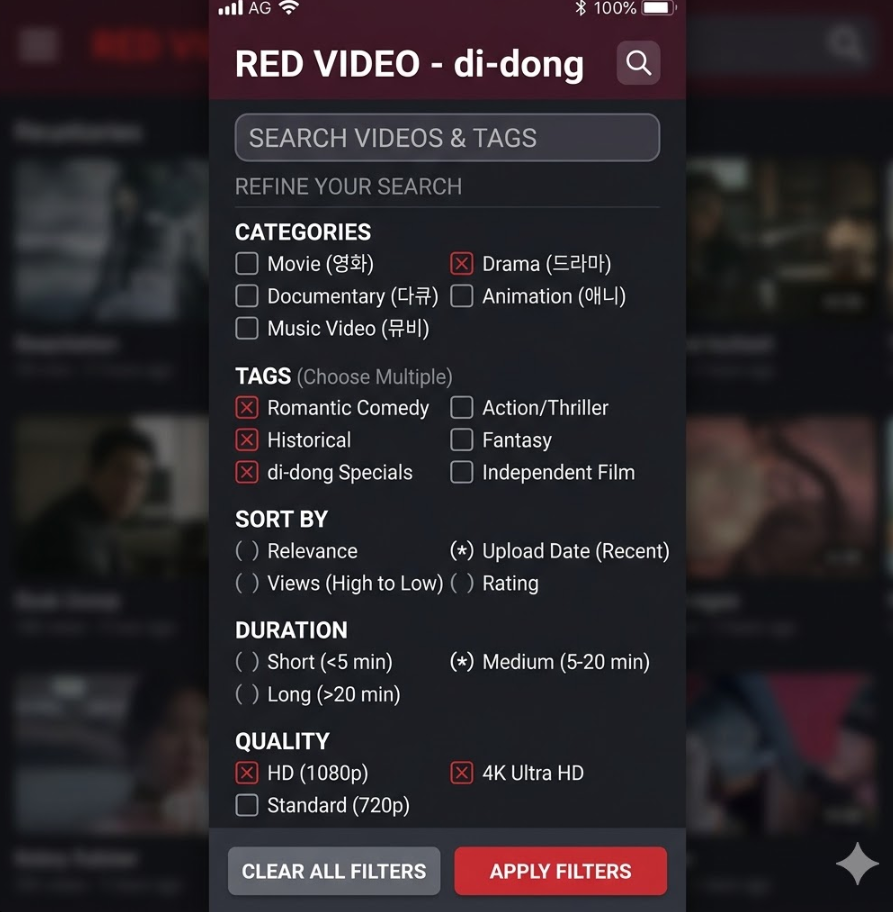
Task: Select the Relevance sort option
Action: [247, 551]
